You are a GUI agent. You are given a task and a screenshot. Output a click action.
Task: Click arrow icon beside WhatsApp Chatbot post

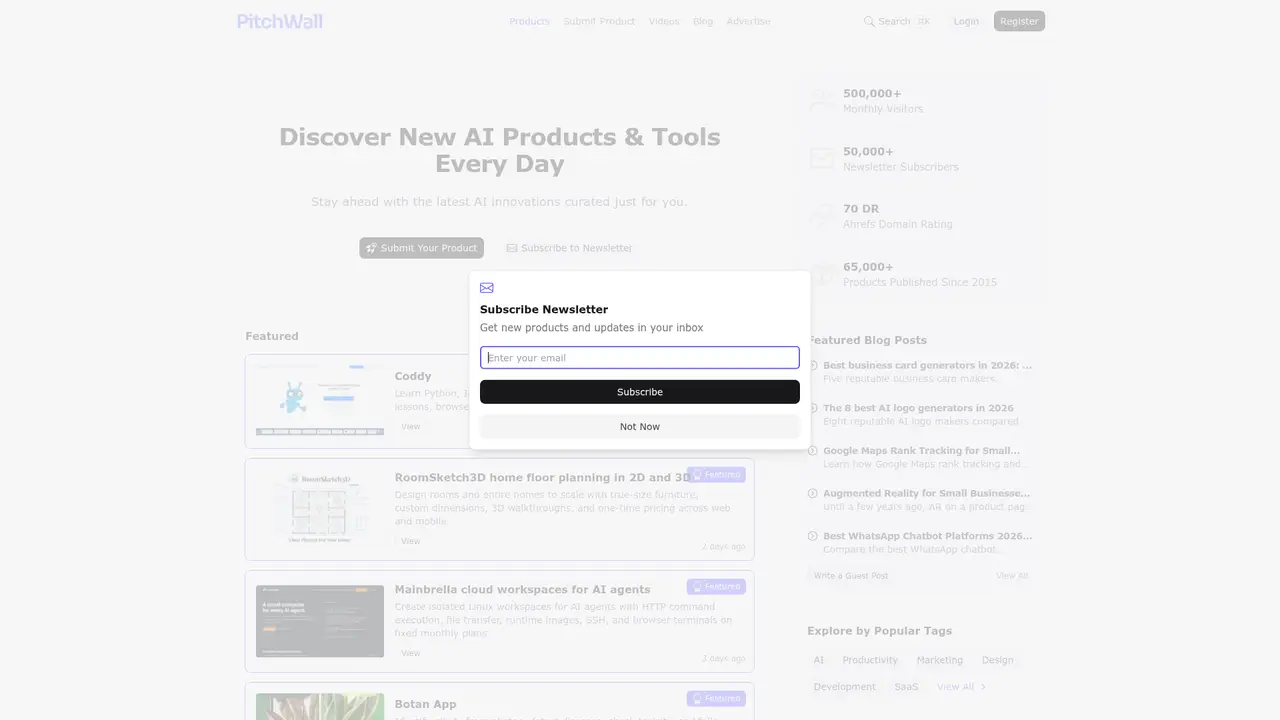(813, 536)
